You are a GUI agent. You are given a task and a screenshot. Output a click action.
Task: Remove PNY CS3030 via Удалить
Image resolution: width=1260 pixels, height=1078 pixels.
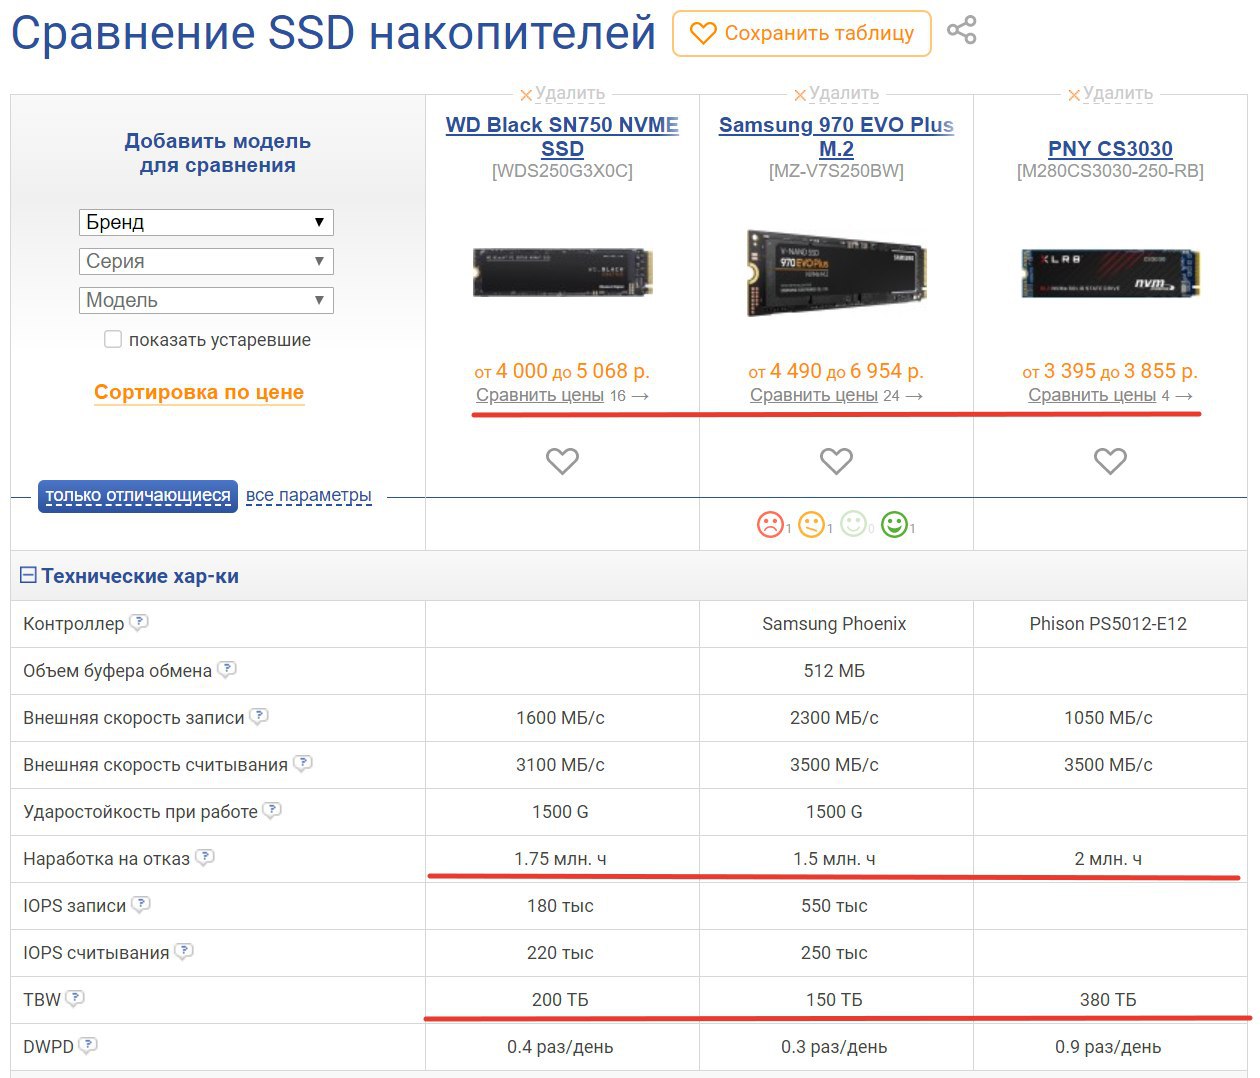[x=1110, y=94]
